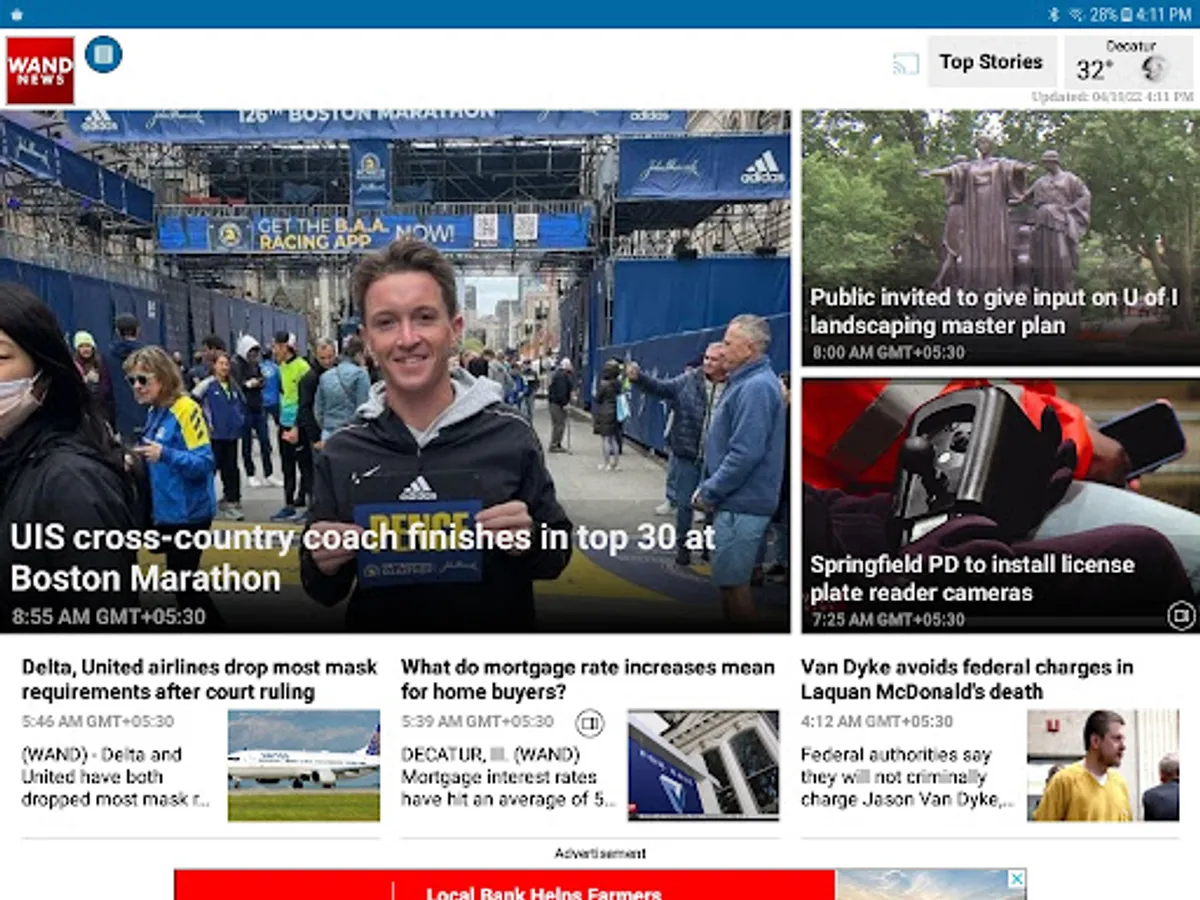Viewport: 1200px width, 900px height.
Task: Tap the 4:11 PM clock
Action: click(1165, 14)
